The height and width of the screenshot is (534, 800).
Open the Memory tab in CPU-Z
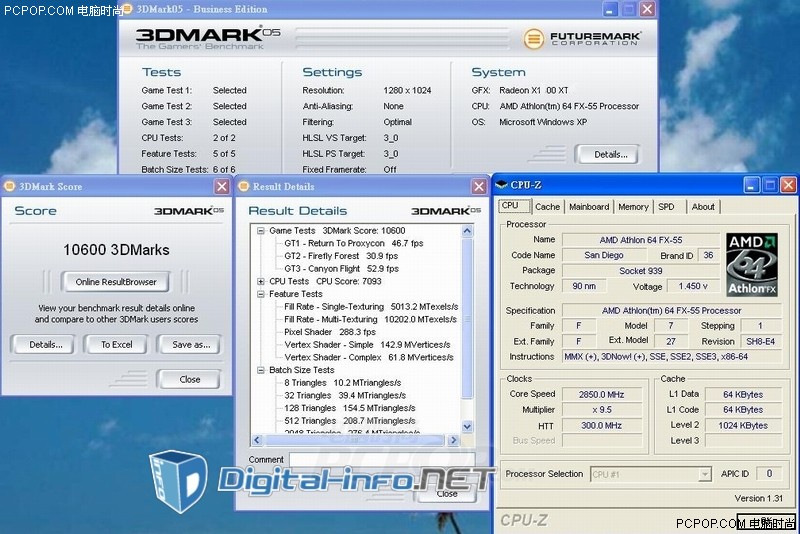point(632,207)
